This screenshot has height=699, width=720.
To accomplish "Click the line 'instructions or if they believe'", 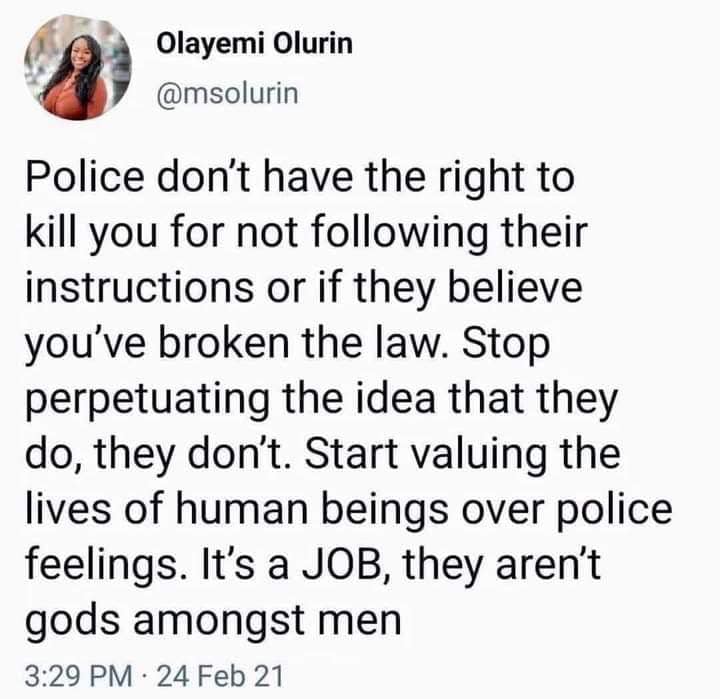I will [x=304, y=288].
